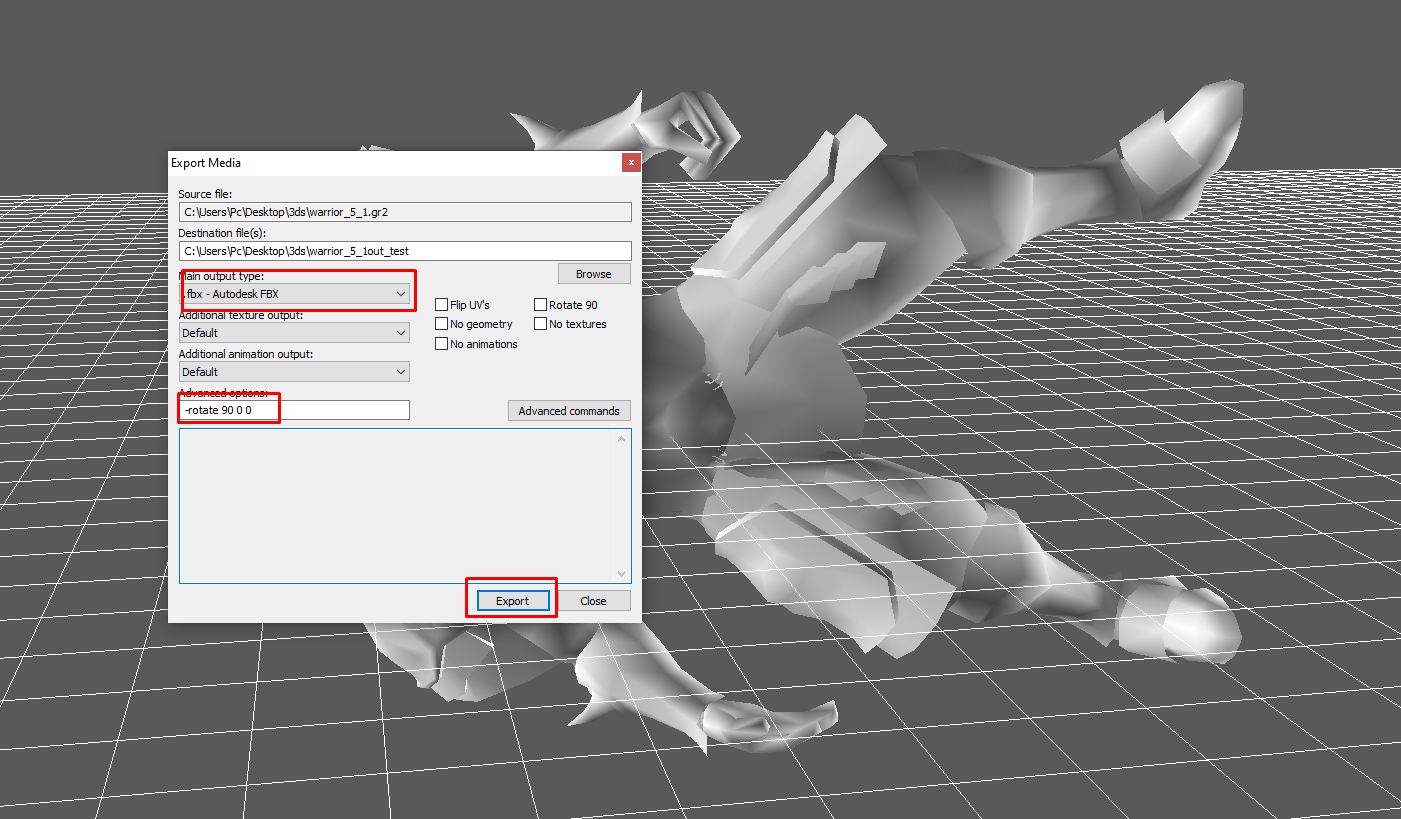Open the Advanced commands button
This screenshot has width=1401, height=819.
click(x=569, y=411)
